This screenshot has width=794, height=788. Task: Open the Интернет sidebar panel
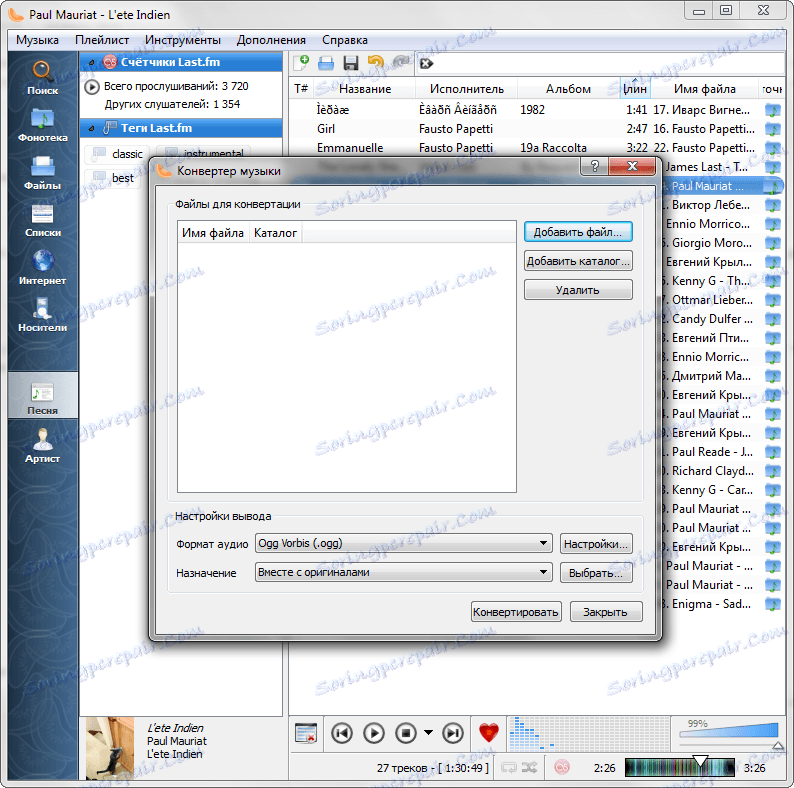(43, 268)
